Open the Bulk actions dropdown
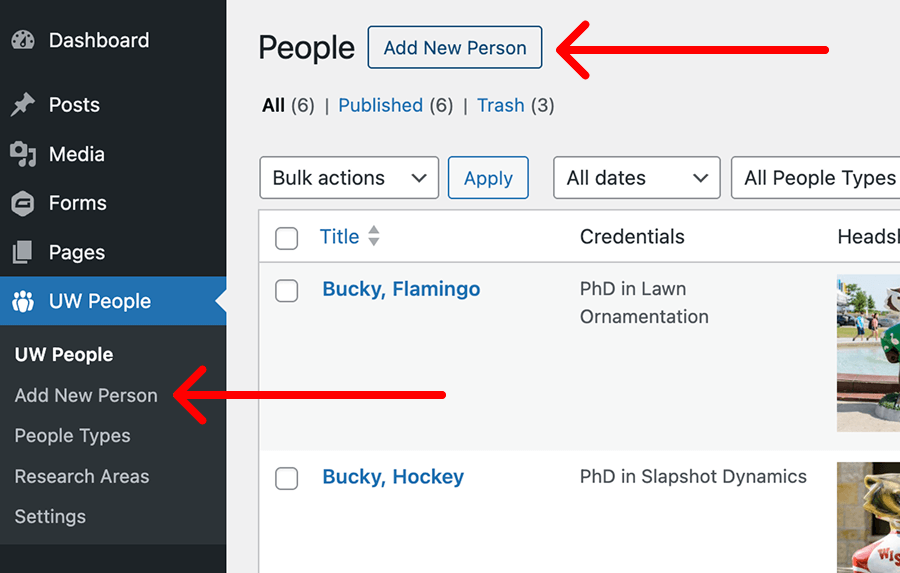The height and width of the screenshot is (573, 900). (348, 178)
